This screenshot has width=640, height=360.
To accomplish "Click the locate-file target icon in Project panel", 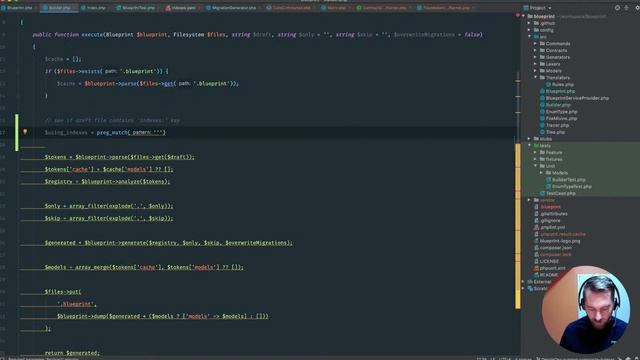I will (618, 8).
